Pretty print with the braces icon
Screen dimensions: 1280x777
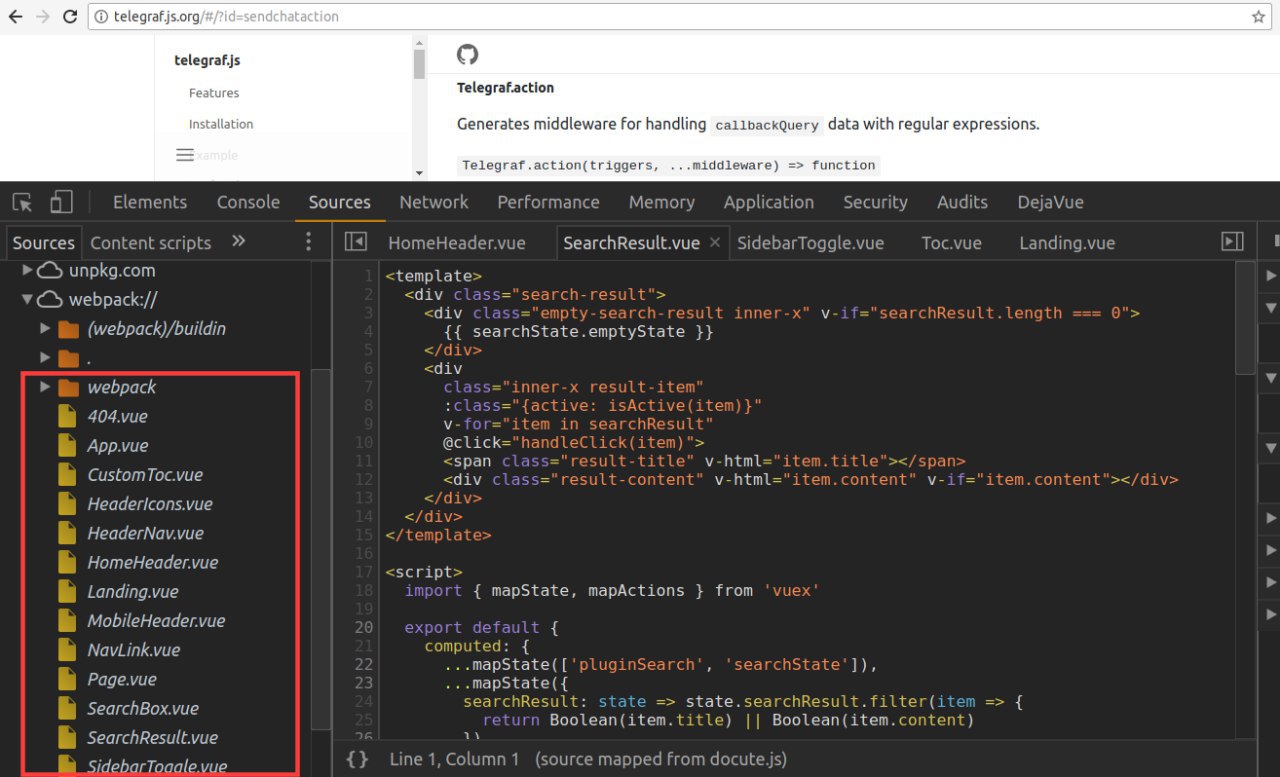tap(357, 759)
